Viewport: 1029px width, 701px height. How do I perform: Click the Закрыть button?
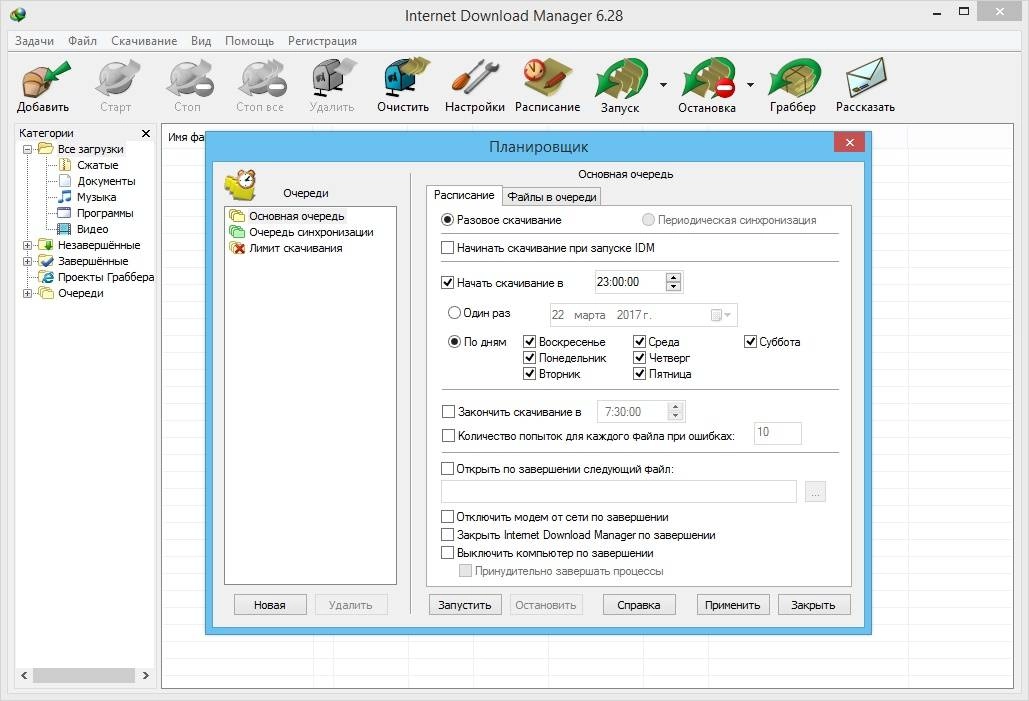click(814, 605)
